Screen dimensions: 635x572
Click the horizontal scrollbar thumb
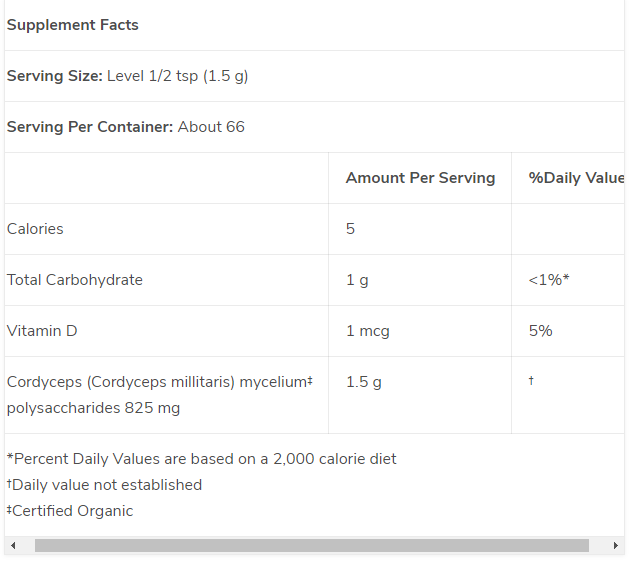coord(311,546)
